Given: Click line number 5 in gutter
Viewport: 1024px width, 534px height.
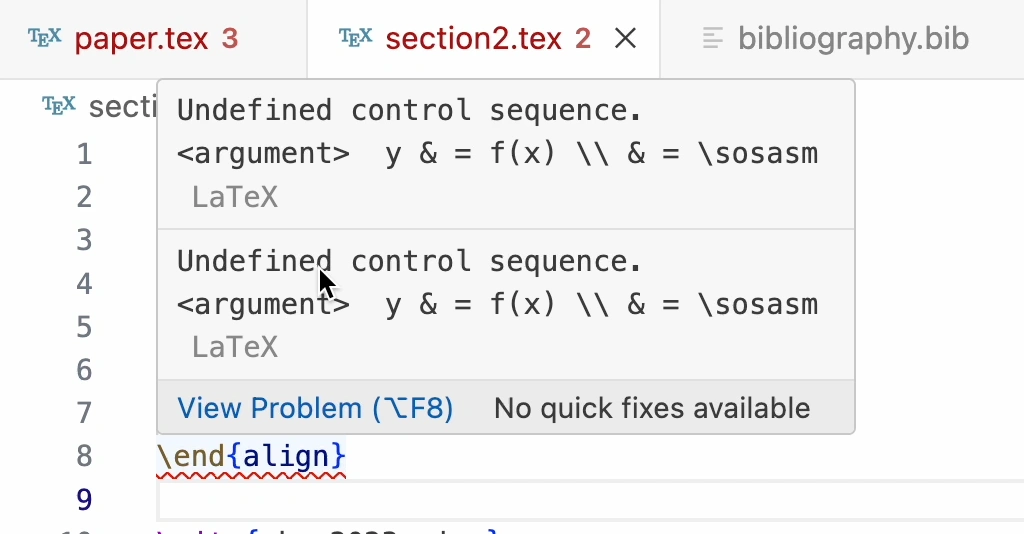Looking at the screenshot, I should point(84,327).
